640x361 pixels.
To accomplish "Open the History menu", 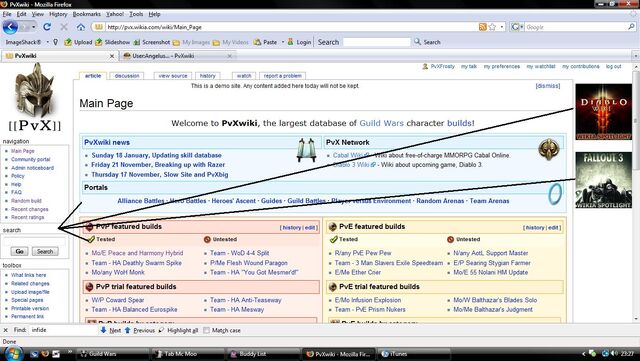I will click(x=58, y=14).
